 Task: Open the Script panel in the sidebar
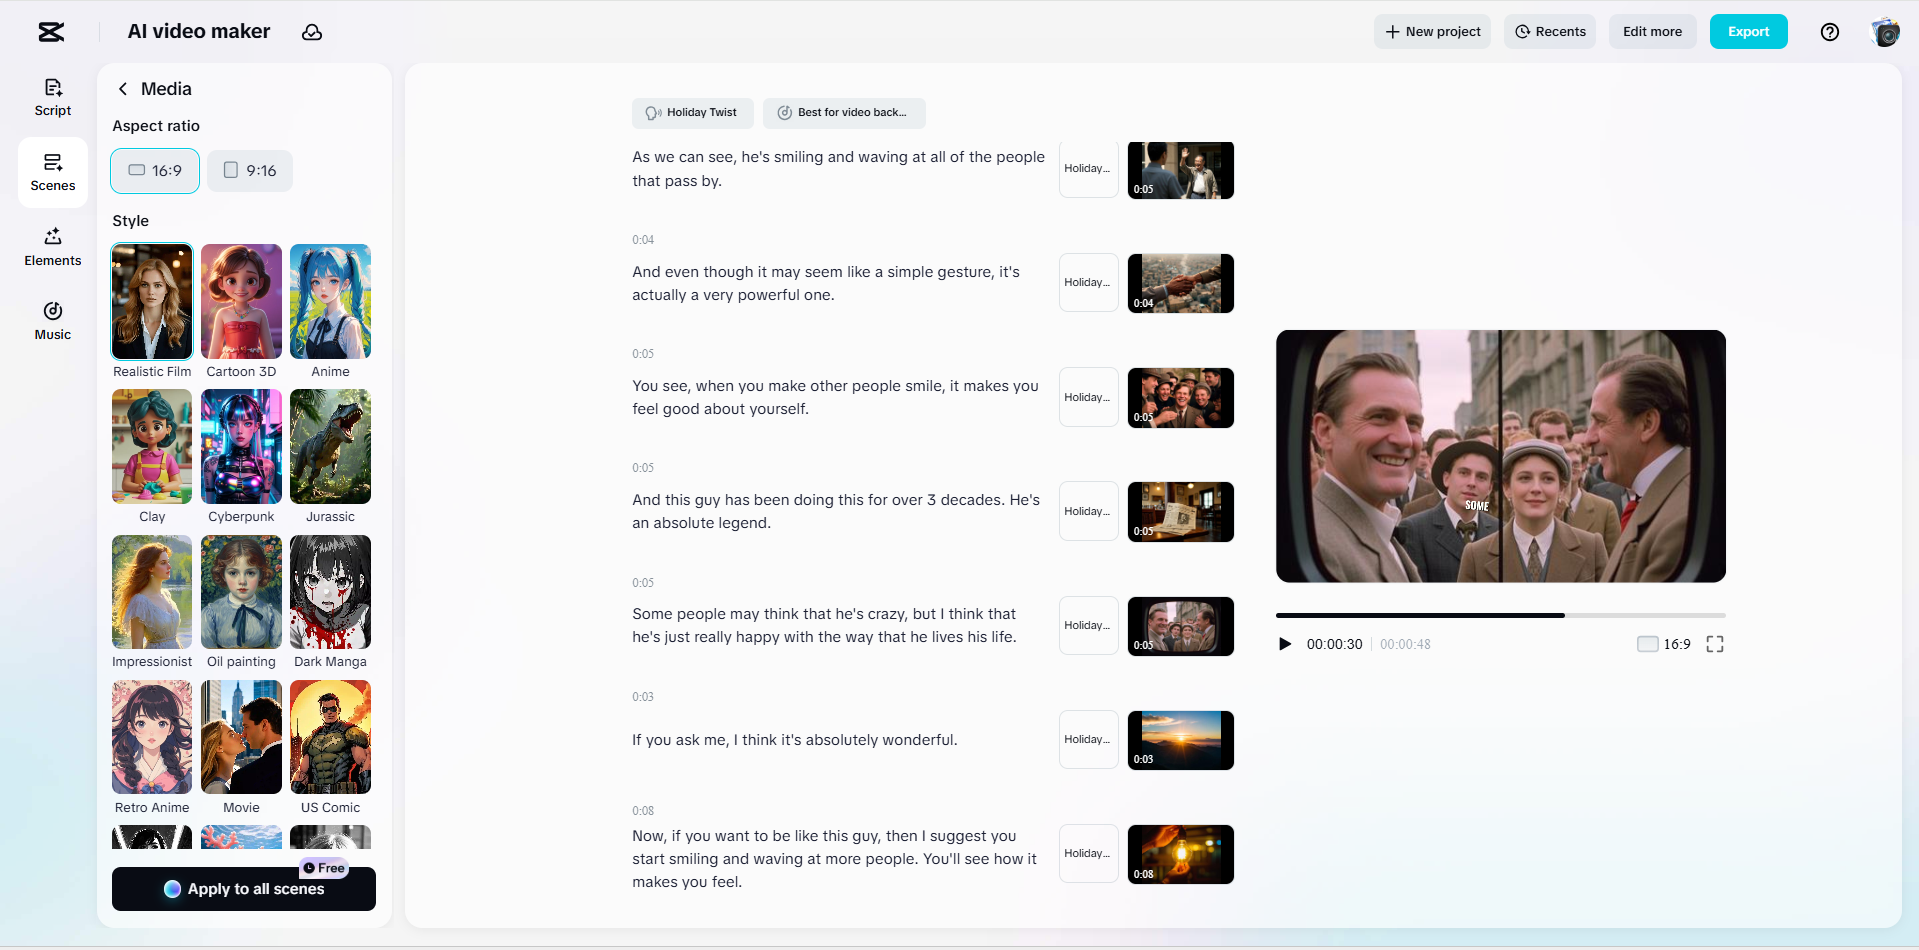52,96
